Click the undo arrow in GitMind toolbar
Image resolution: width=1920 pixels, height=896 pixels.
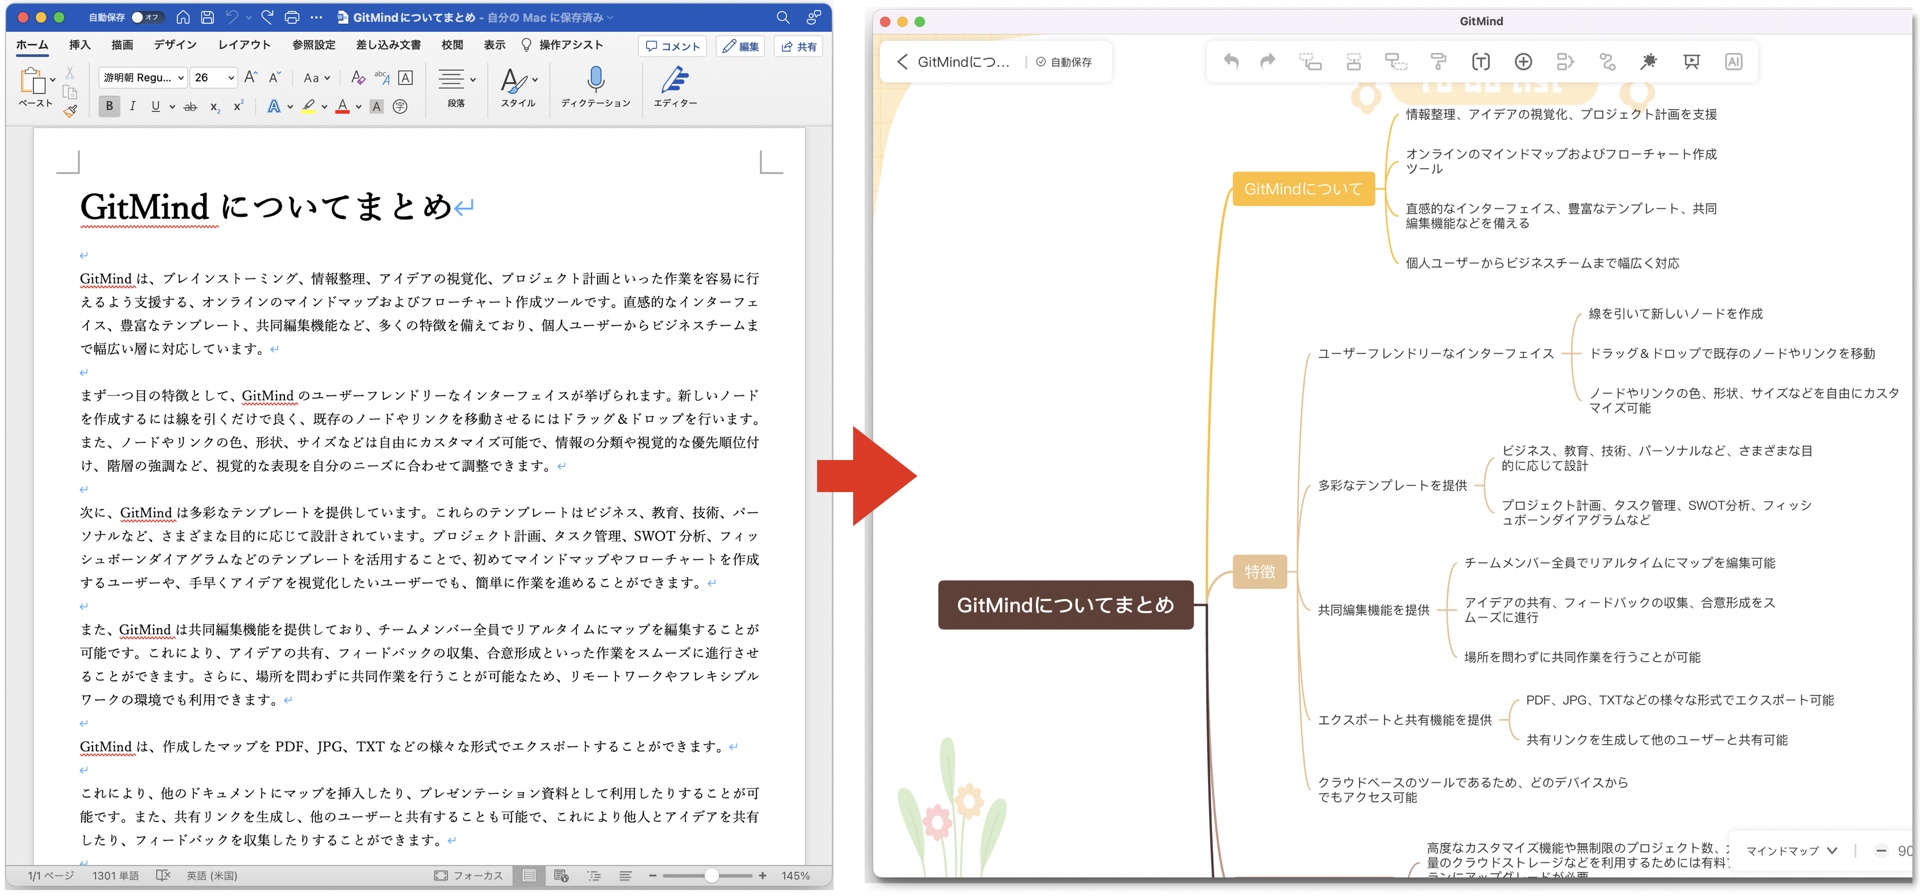click(x=1231, y=62)
